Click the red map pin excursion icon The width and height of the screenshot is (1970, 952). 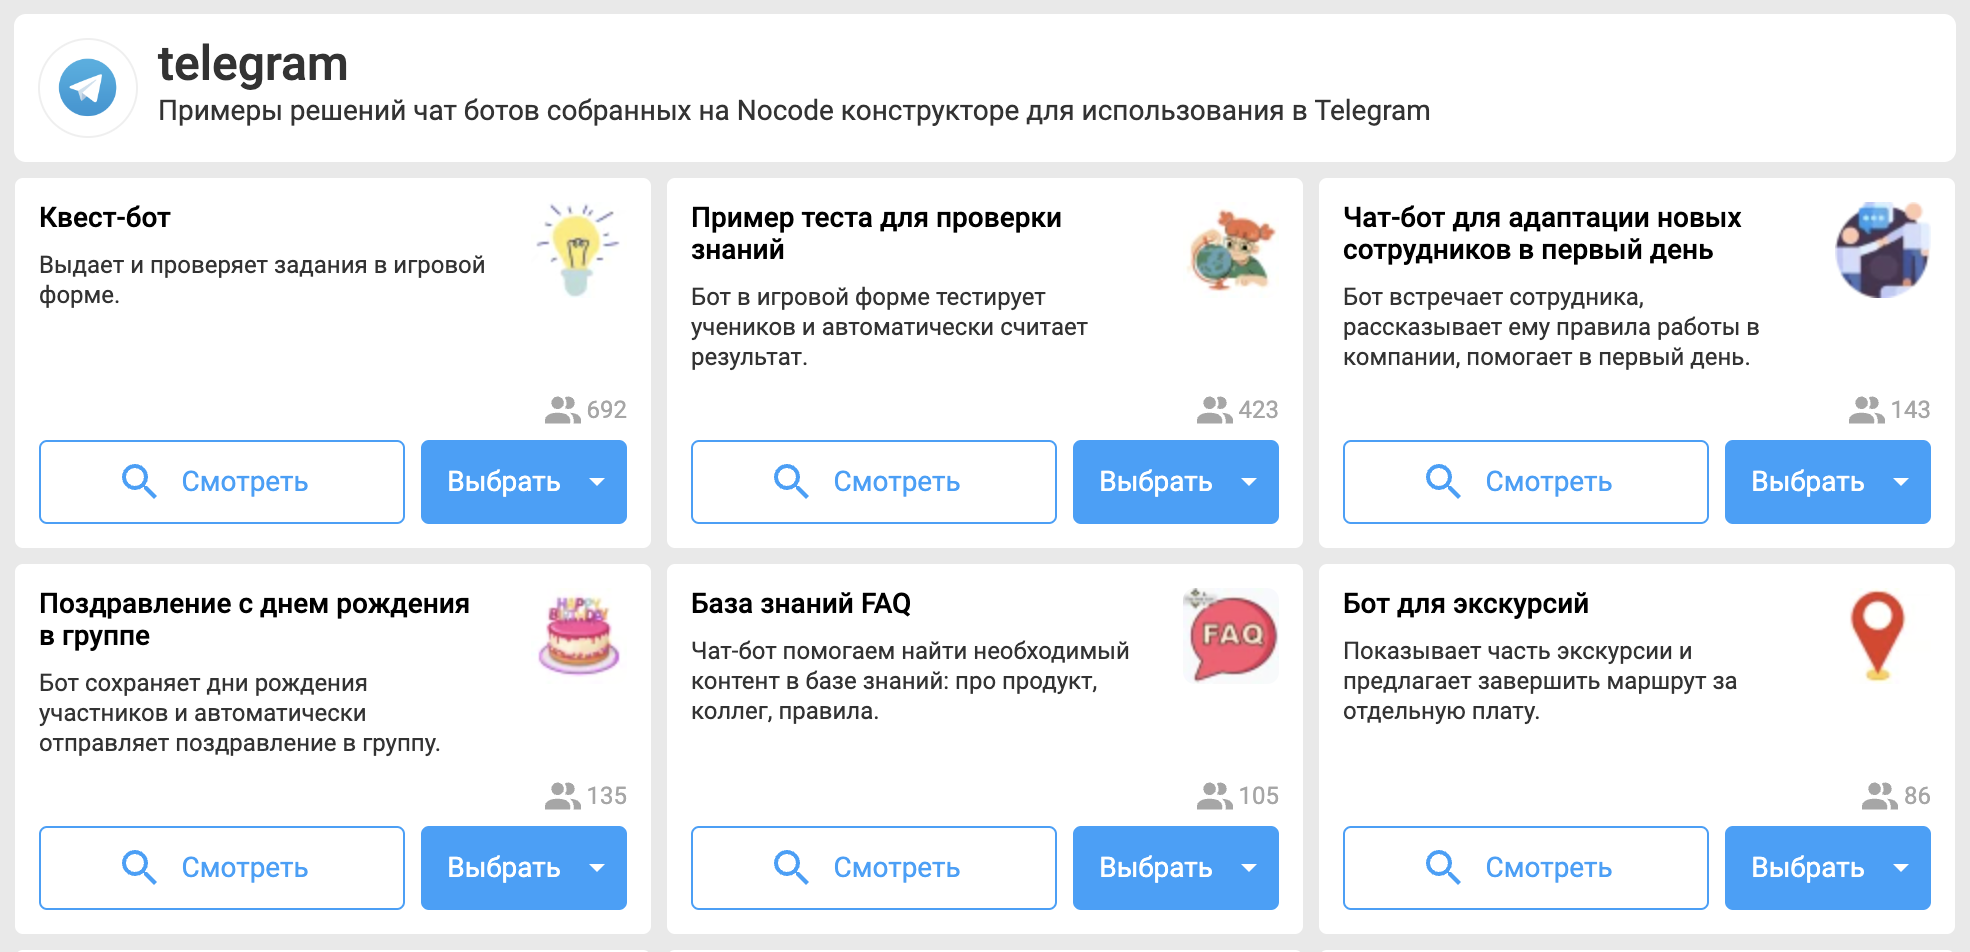[1878, 636]
